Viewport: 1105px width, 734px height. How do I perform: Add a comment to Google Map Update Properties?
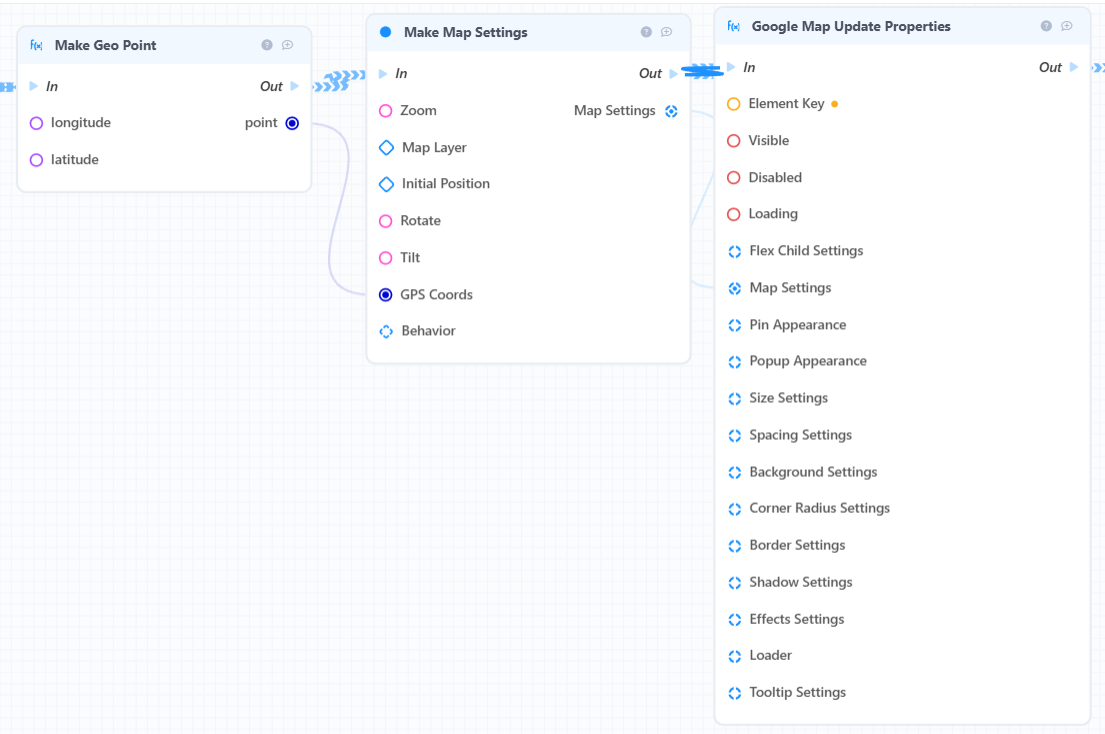(1067, 26)
